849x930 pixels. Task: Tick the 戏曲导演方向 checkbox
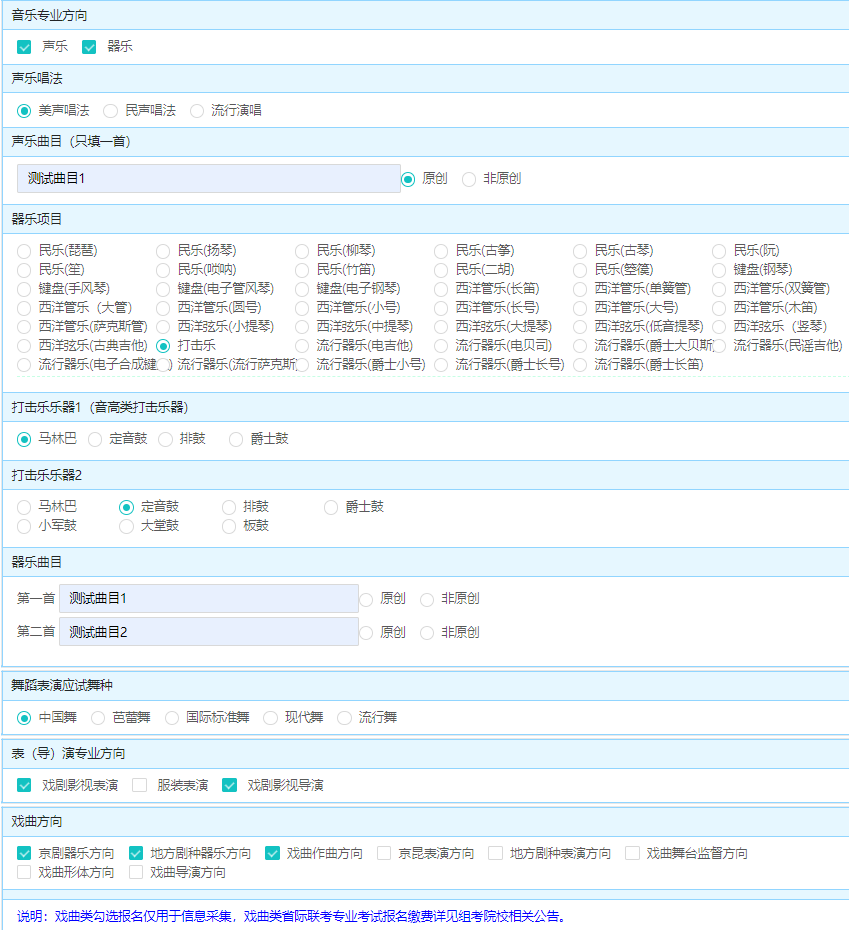coord(136,872)
